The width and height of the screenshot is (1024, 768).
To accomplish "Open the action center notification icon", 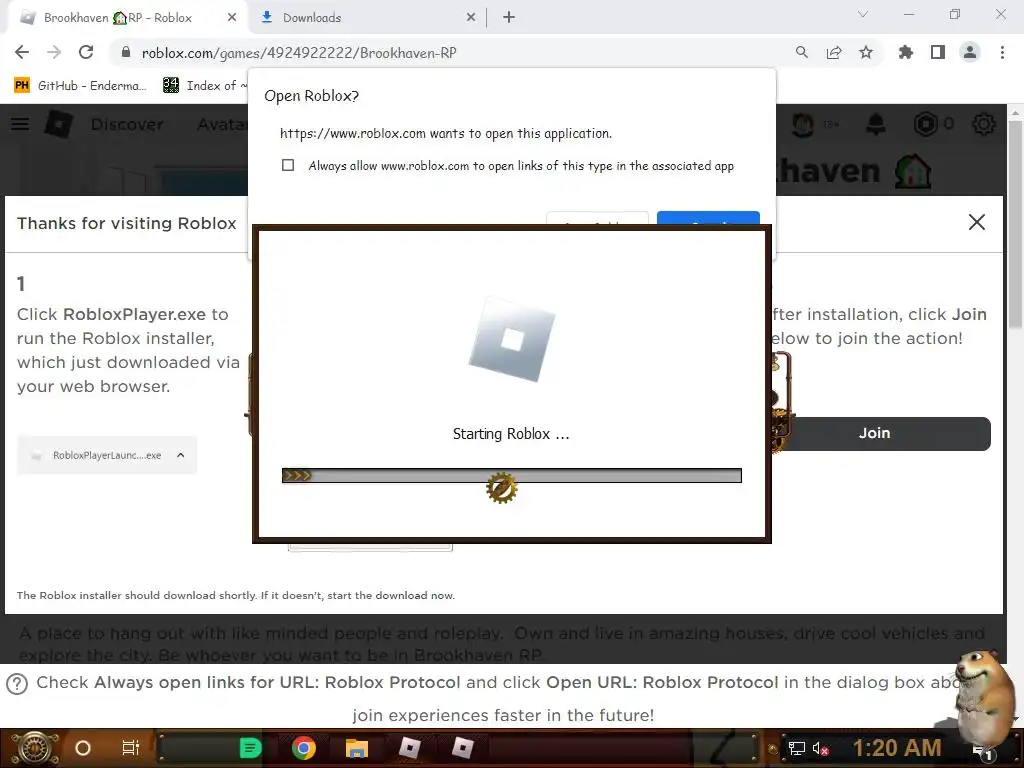I will pos(982,751).
